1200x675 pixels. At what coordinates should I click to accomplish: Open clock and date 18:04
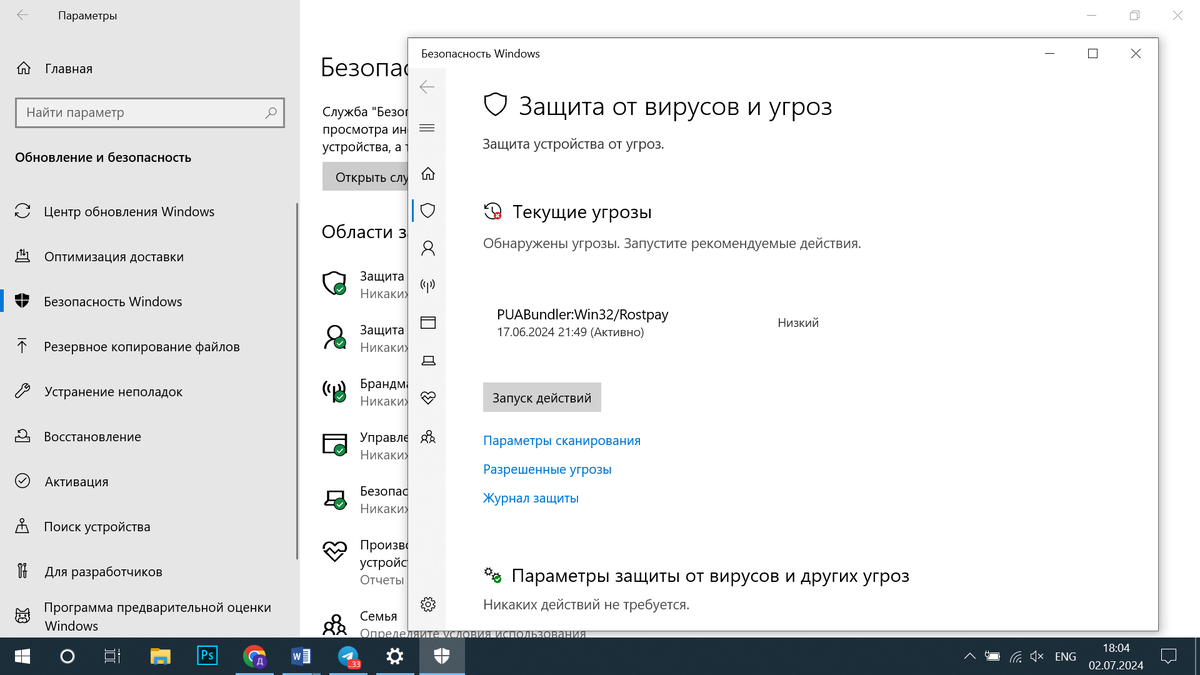pos(1114,656)
